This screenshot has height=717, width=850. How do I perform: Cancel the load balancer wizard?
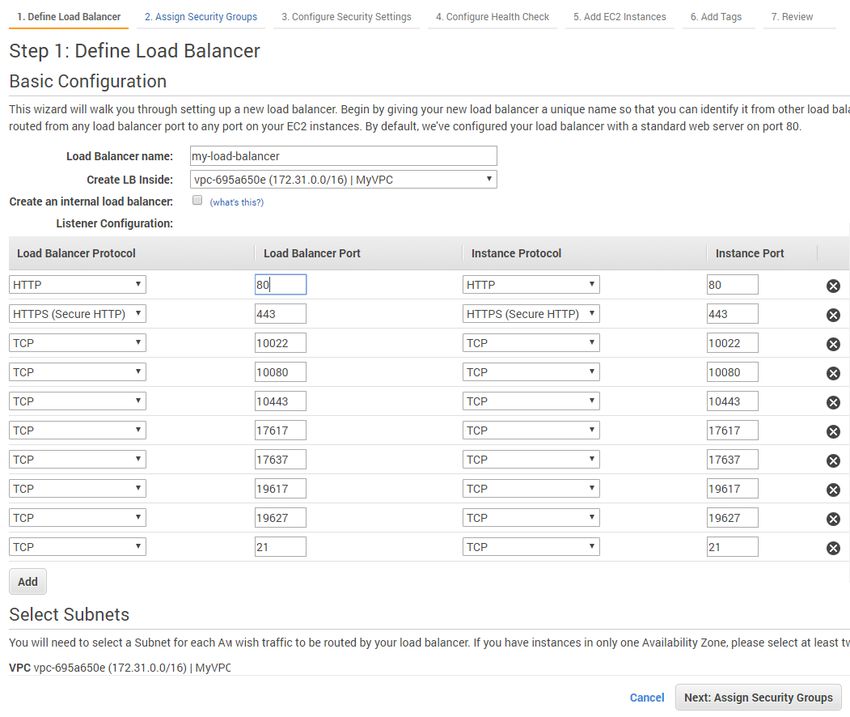click(x=647, y=697)
